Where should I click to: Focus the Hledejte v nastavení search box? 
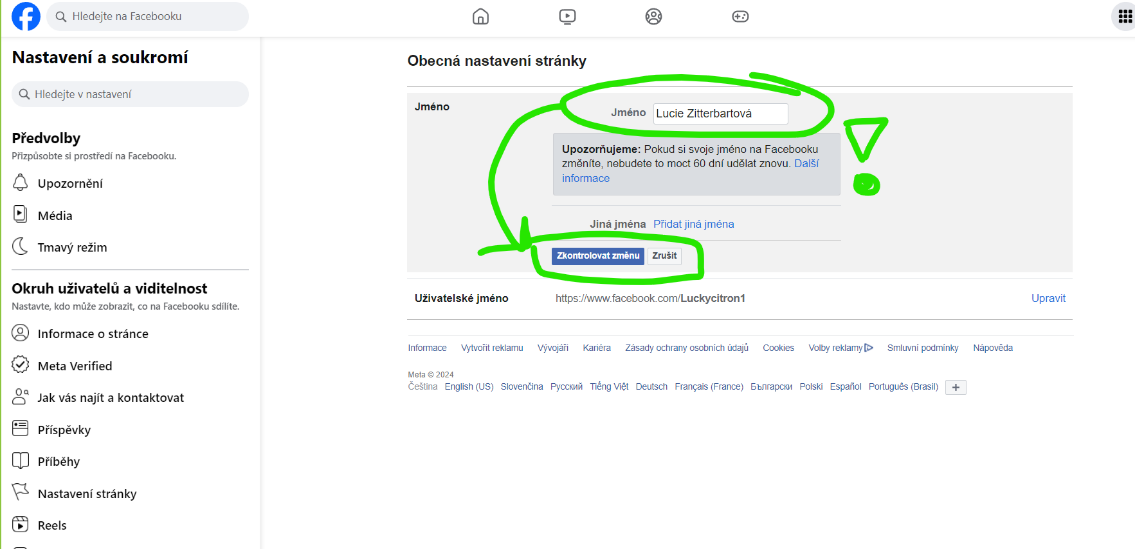pyautogui.click(x=130, y=94)
